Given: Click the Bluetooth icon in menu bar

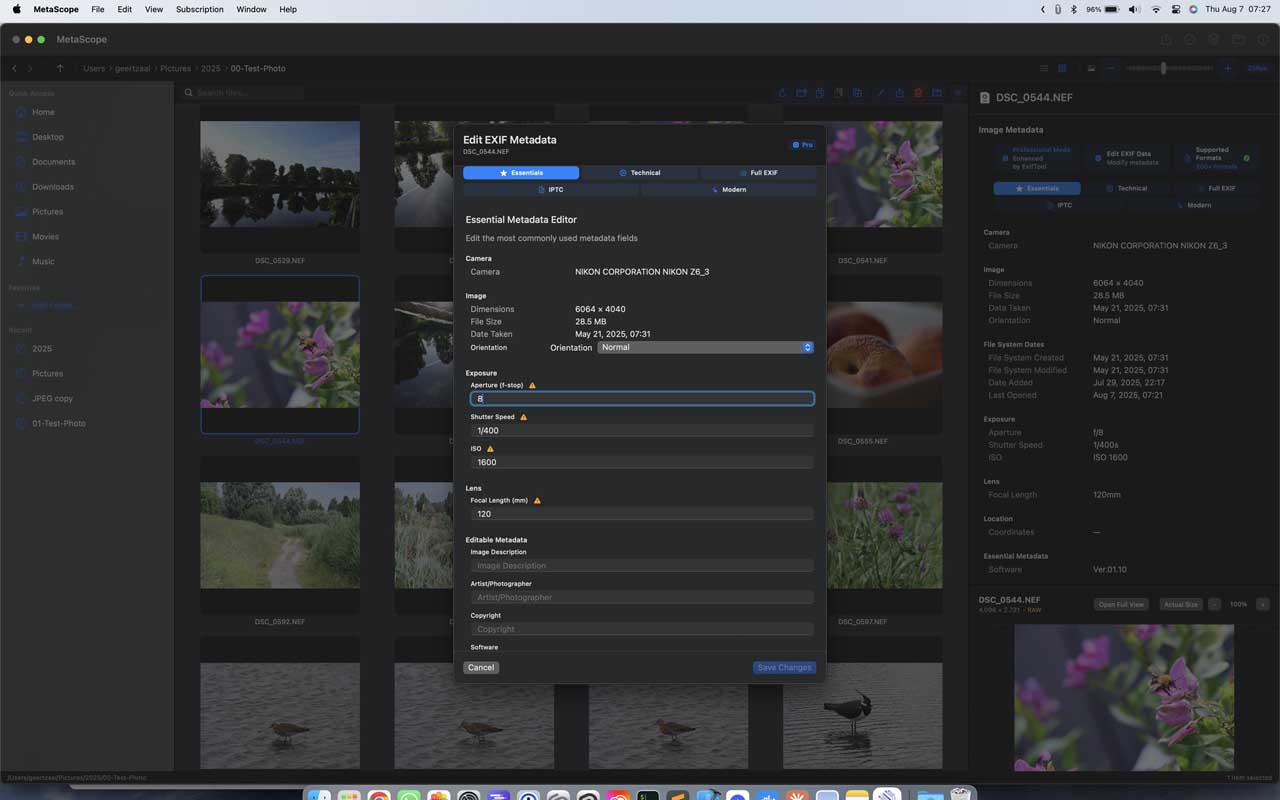Looking at the screenshot, I should click(x=1074, y=9).
